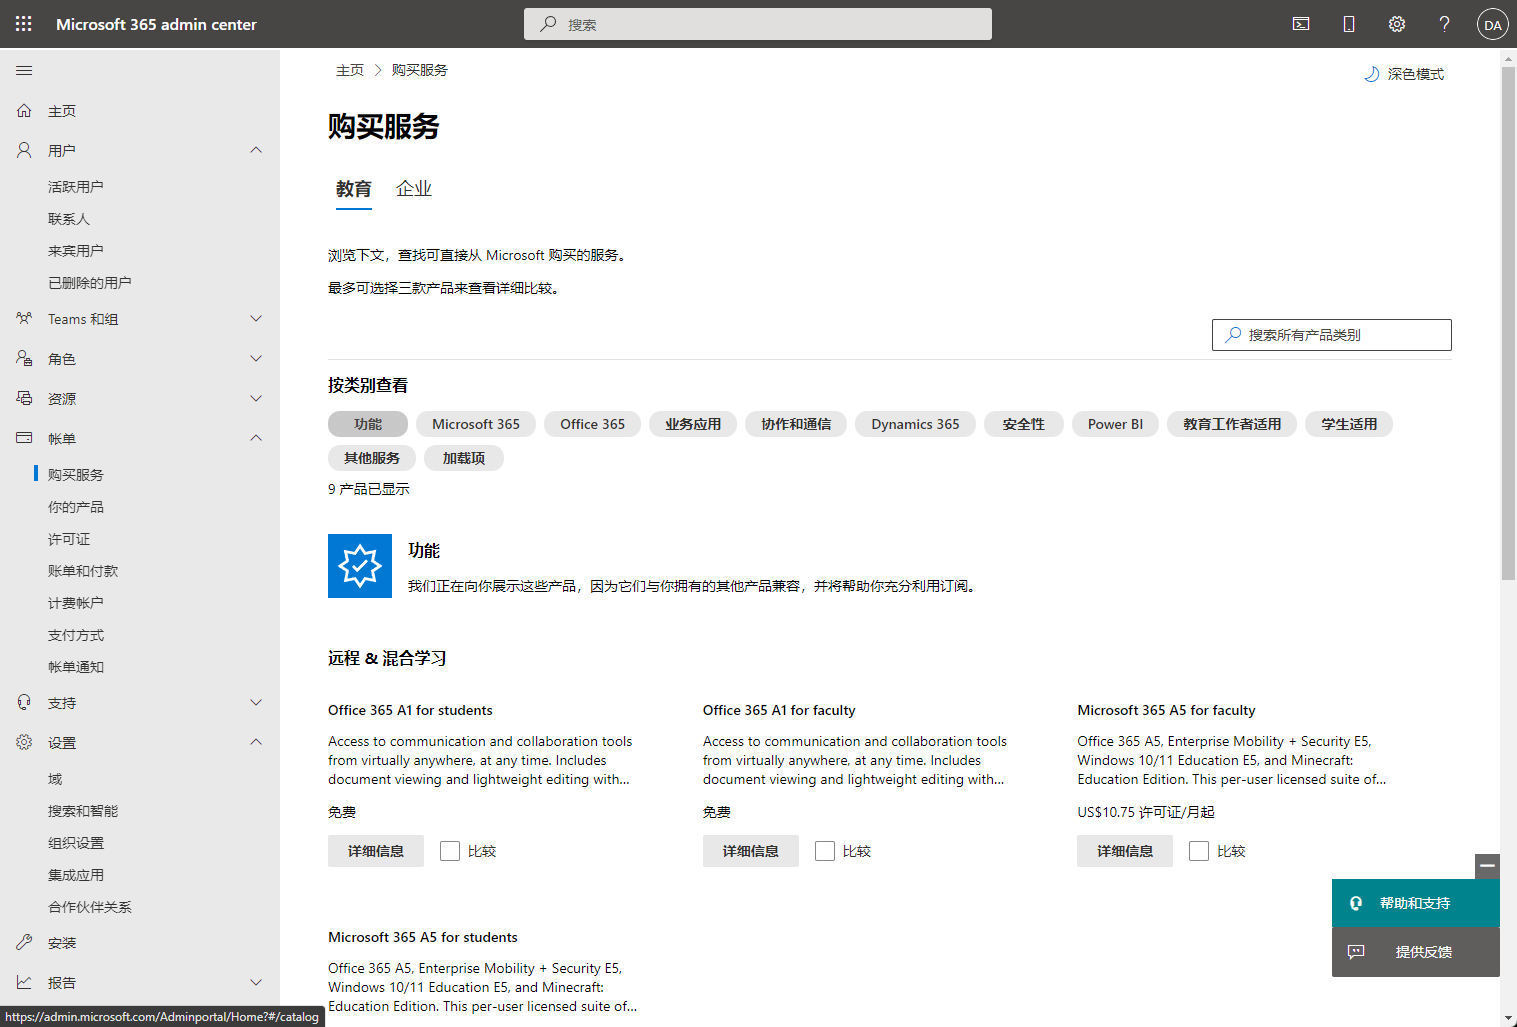
Task: Open the mobile app icon in header
Action: 1349,24
